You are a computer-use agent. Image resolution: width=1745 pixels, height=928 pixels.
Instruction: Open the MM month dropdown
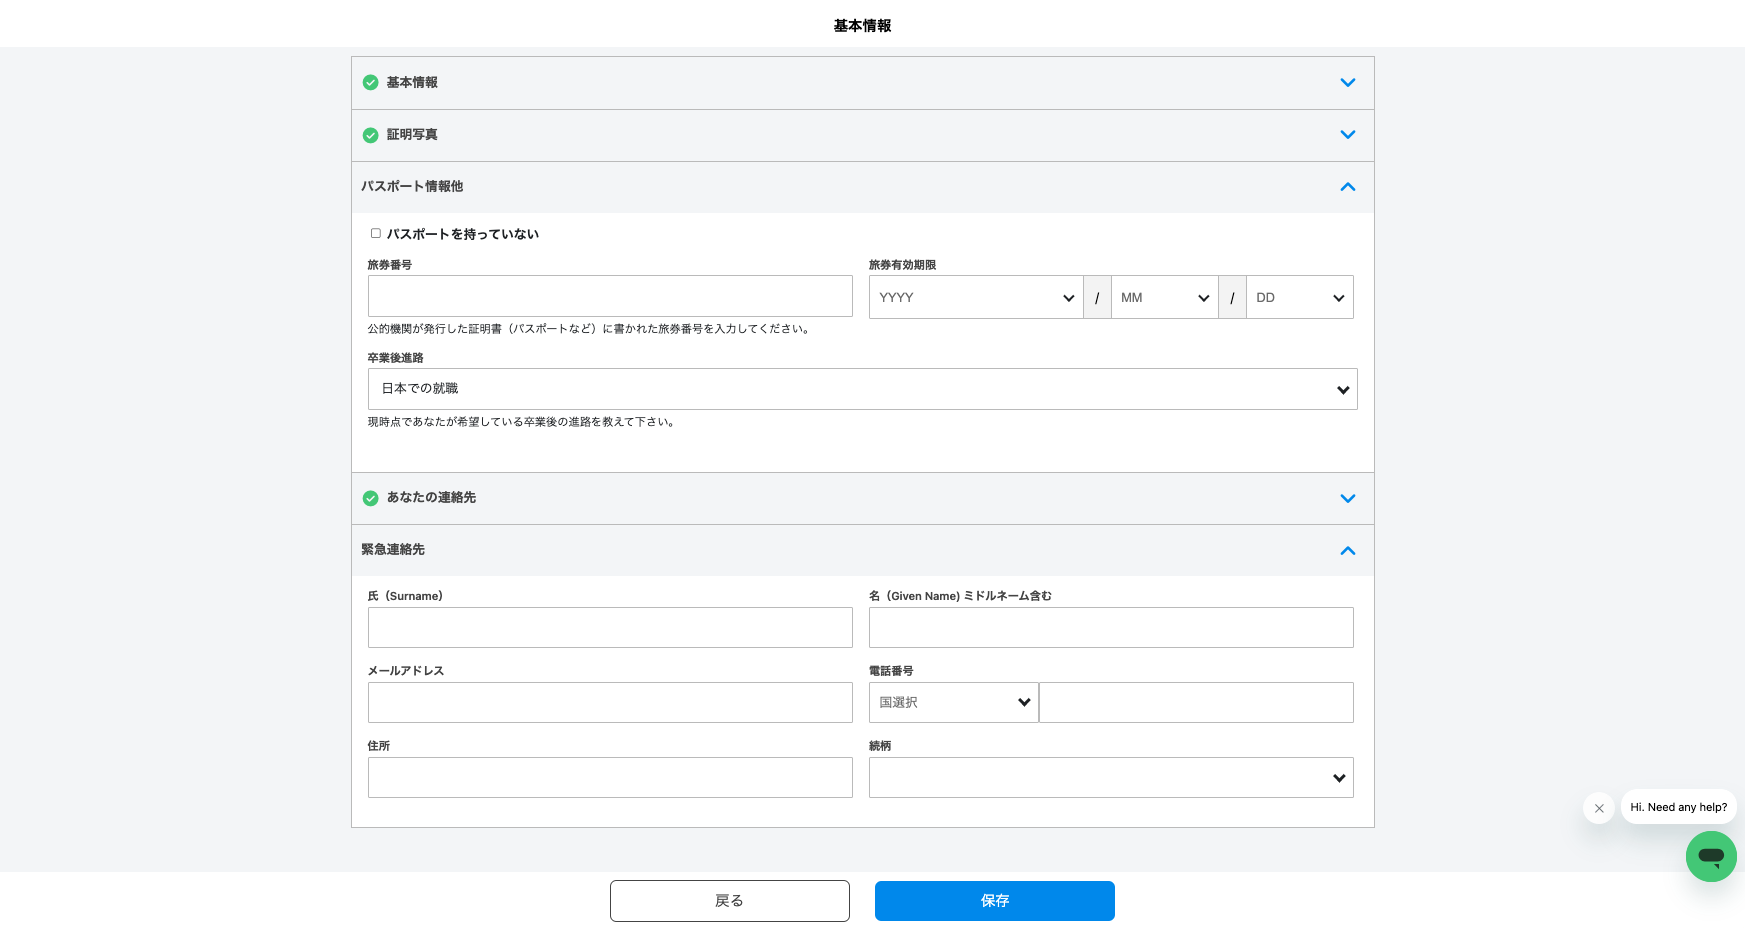click(1164, 297)
